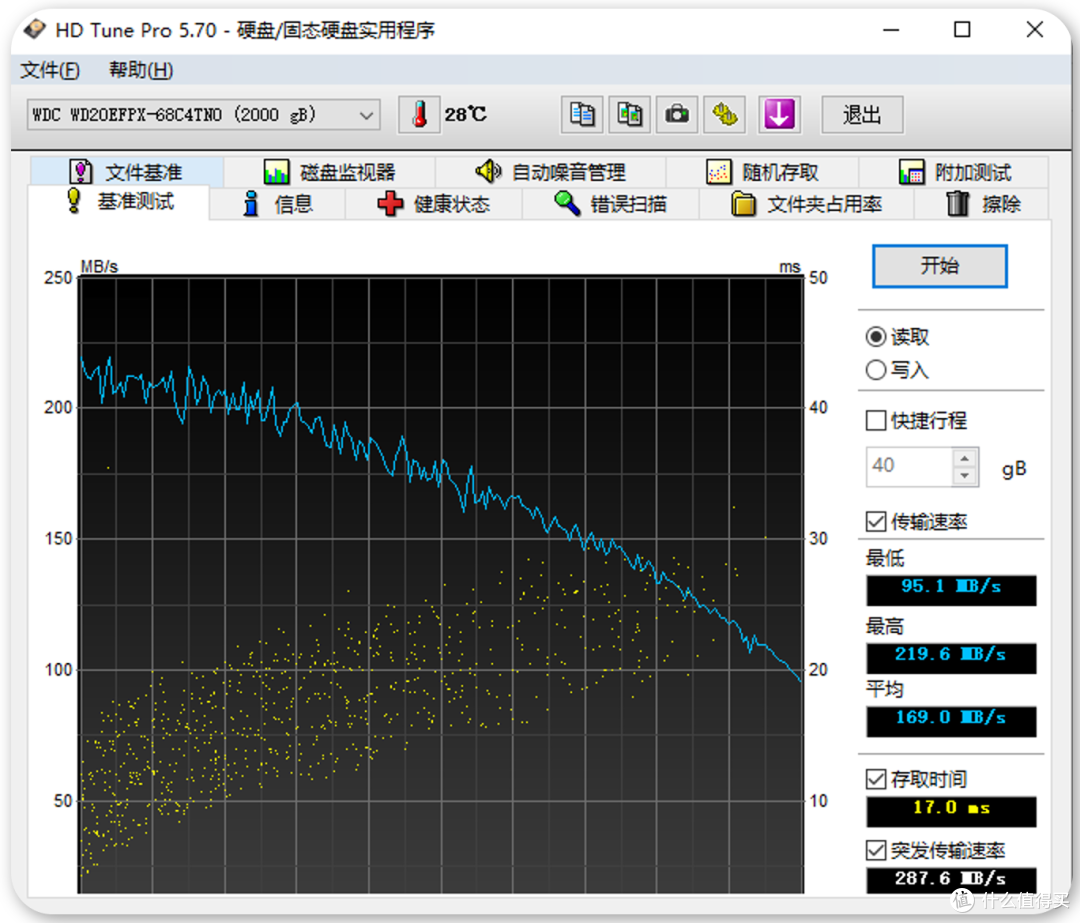Viewport: 1080px width, 923px height.
Task: Click the copy info to clipboard icon
Action: [583, 114]
